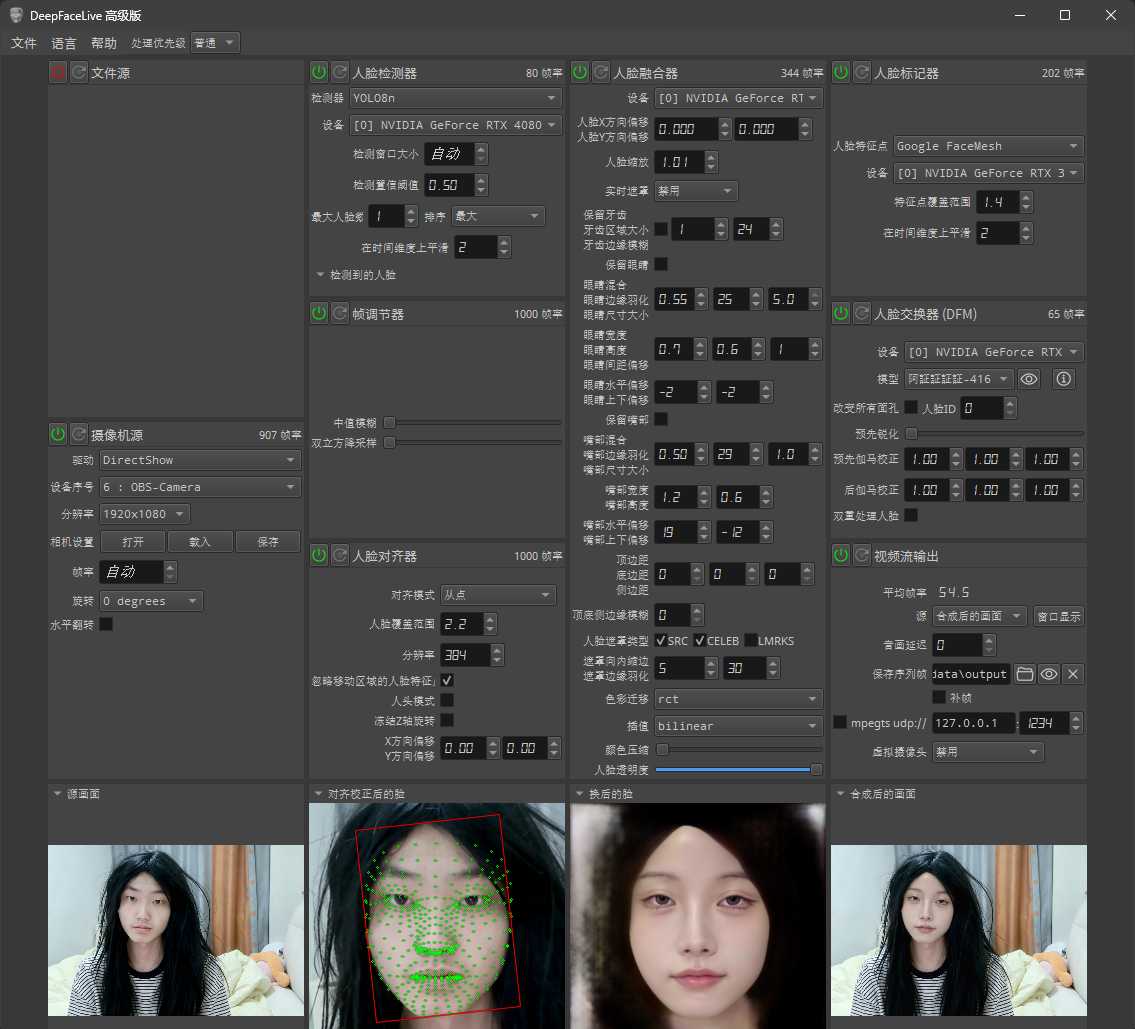Screen dimensions: 1135x1029
Task: Click the reset icon next to 人脸融合器
Action: (601, 72)
